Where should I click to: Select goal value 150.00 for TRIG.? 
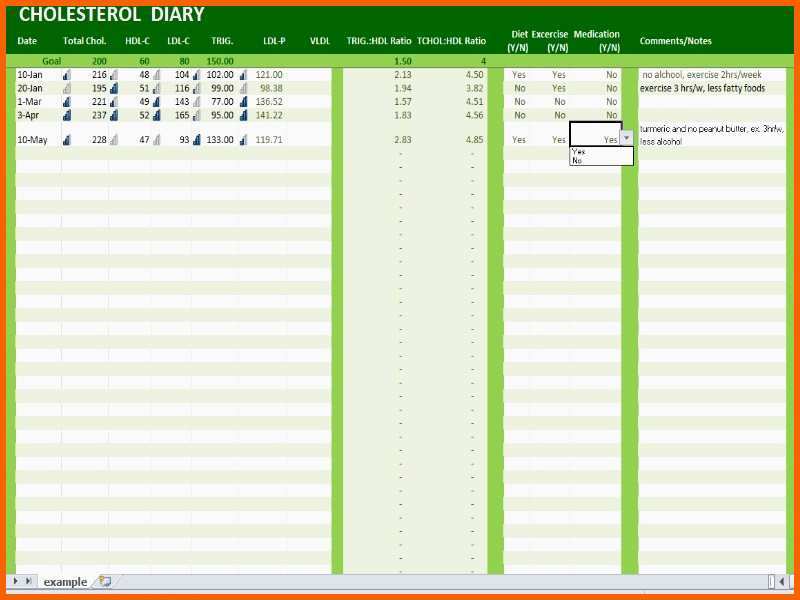coord(220,61)
